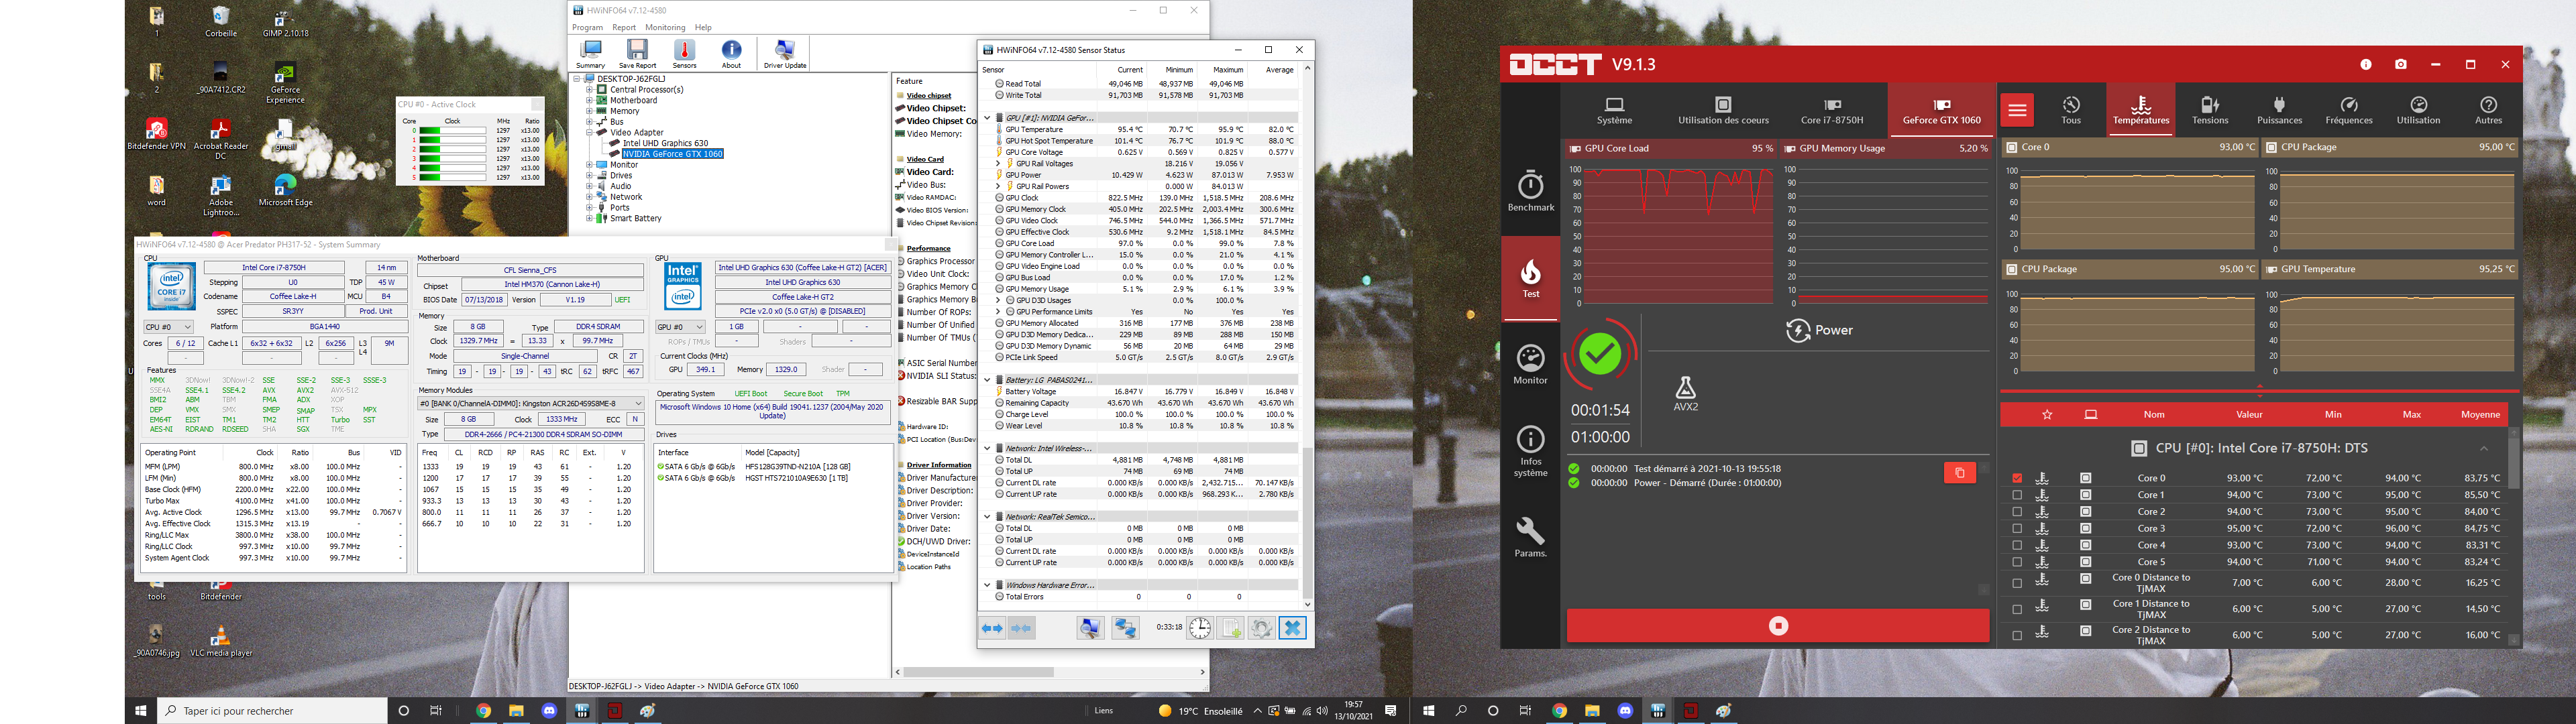Screen dimensions: 2576x724
Task: Click the blue X icon in Sensor Status toolbar
Action: (x=1292, y=628)
